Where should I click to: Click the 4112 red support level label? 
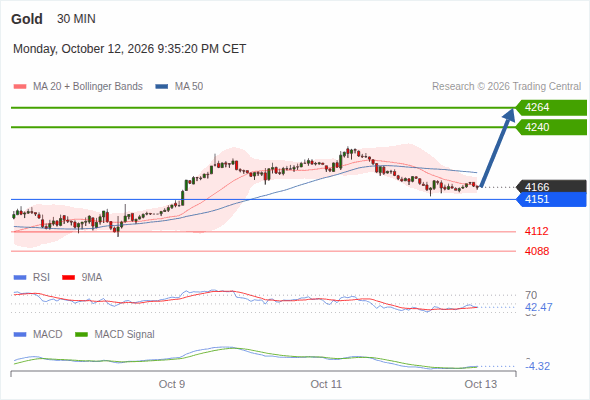pyautogui.click(x=537, y=231)
